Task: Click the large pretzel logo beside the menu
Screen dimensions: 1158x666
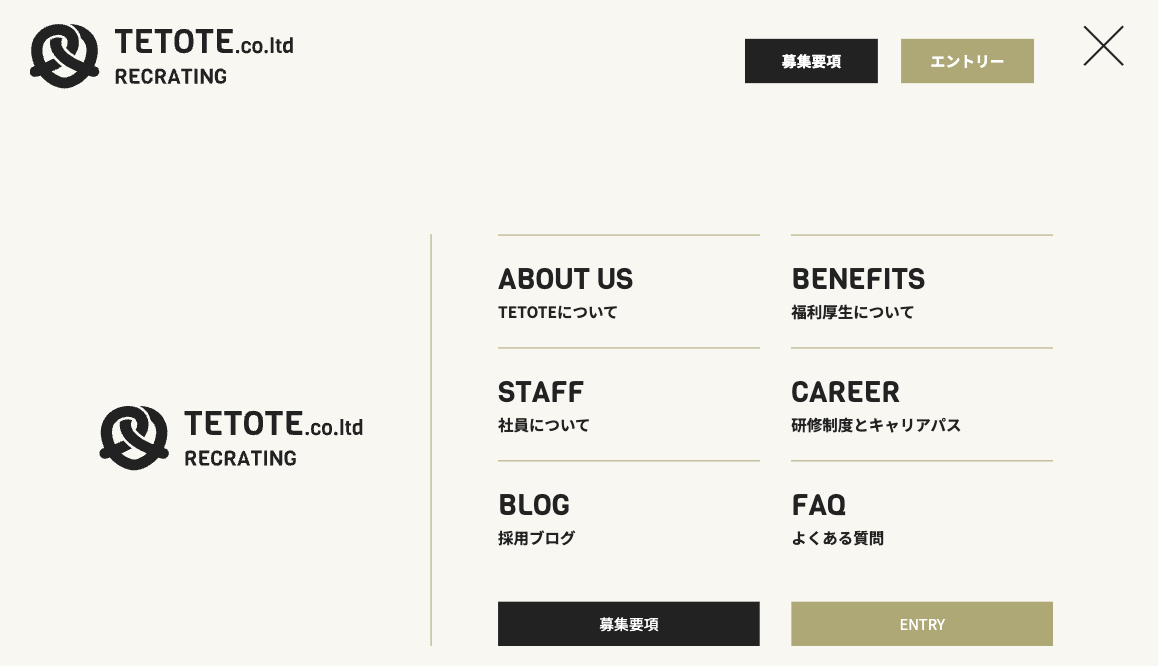Action: click(134, 437)
